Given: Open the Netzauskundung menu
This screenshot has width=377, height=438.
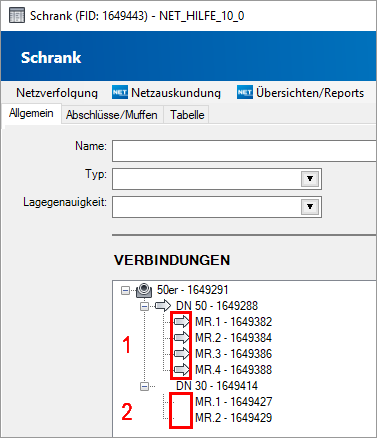Looking at the screenshot, I should (176, 93).
